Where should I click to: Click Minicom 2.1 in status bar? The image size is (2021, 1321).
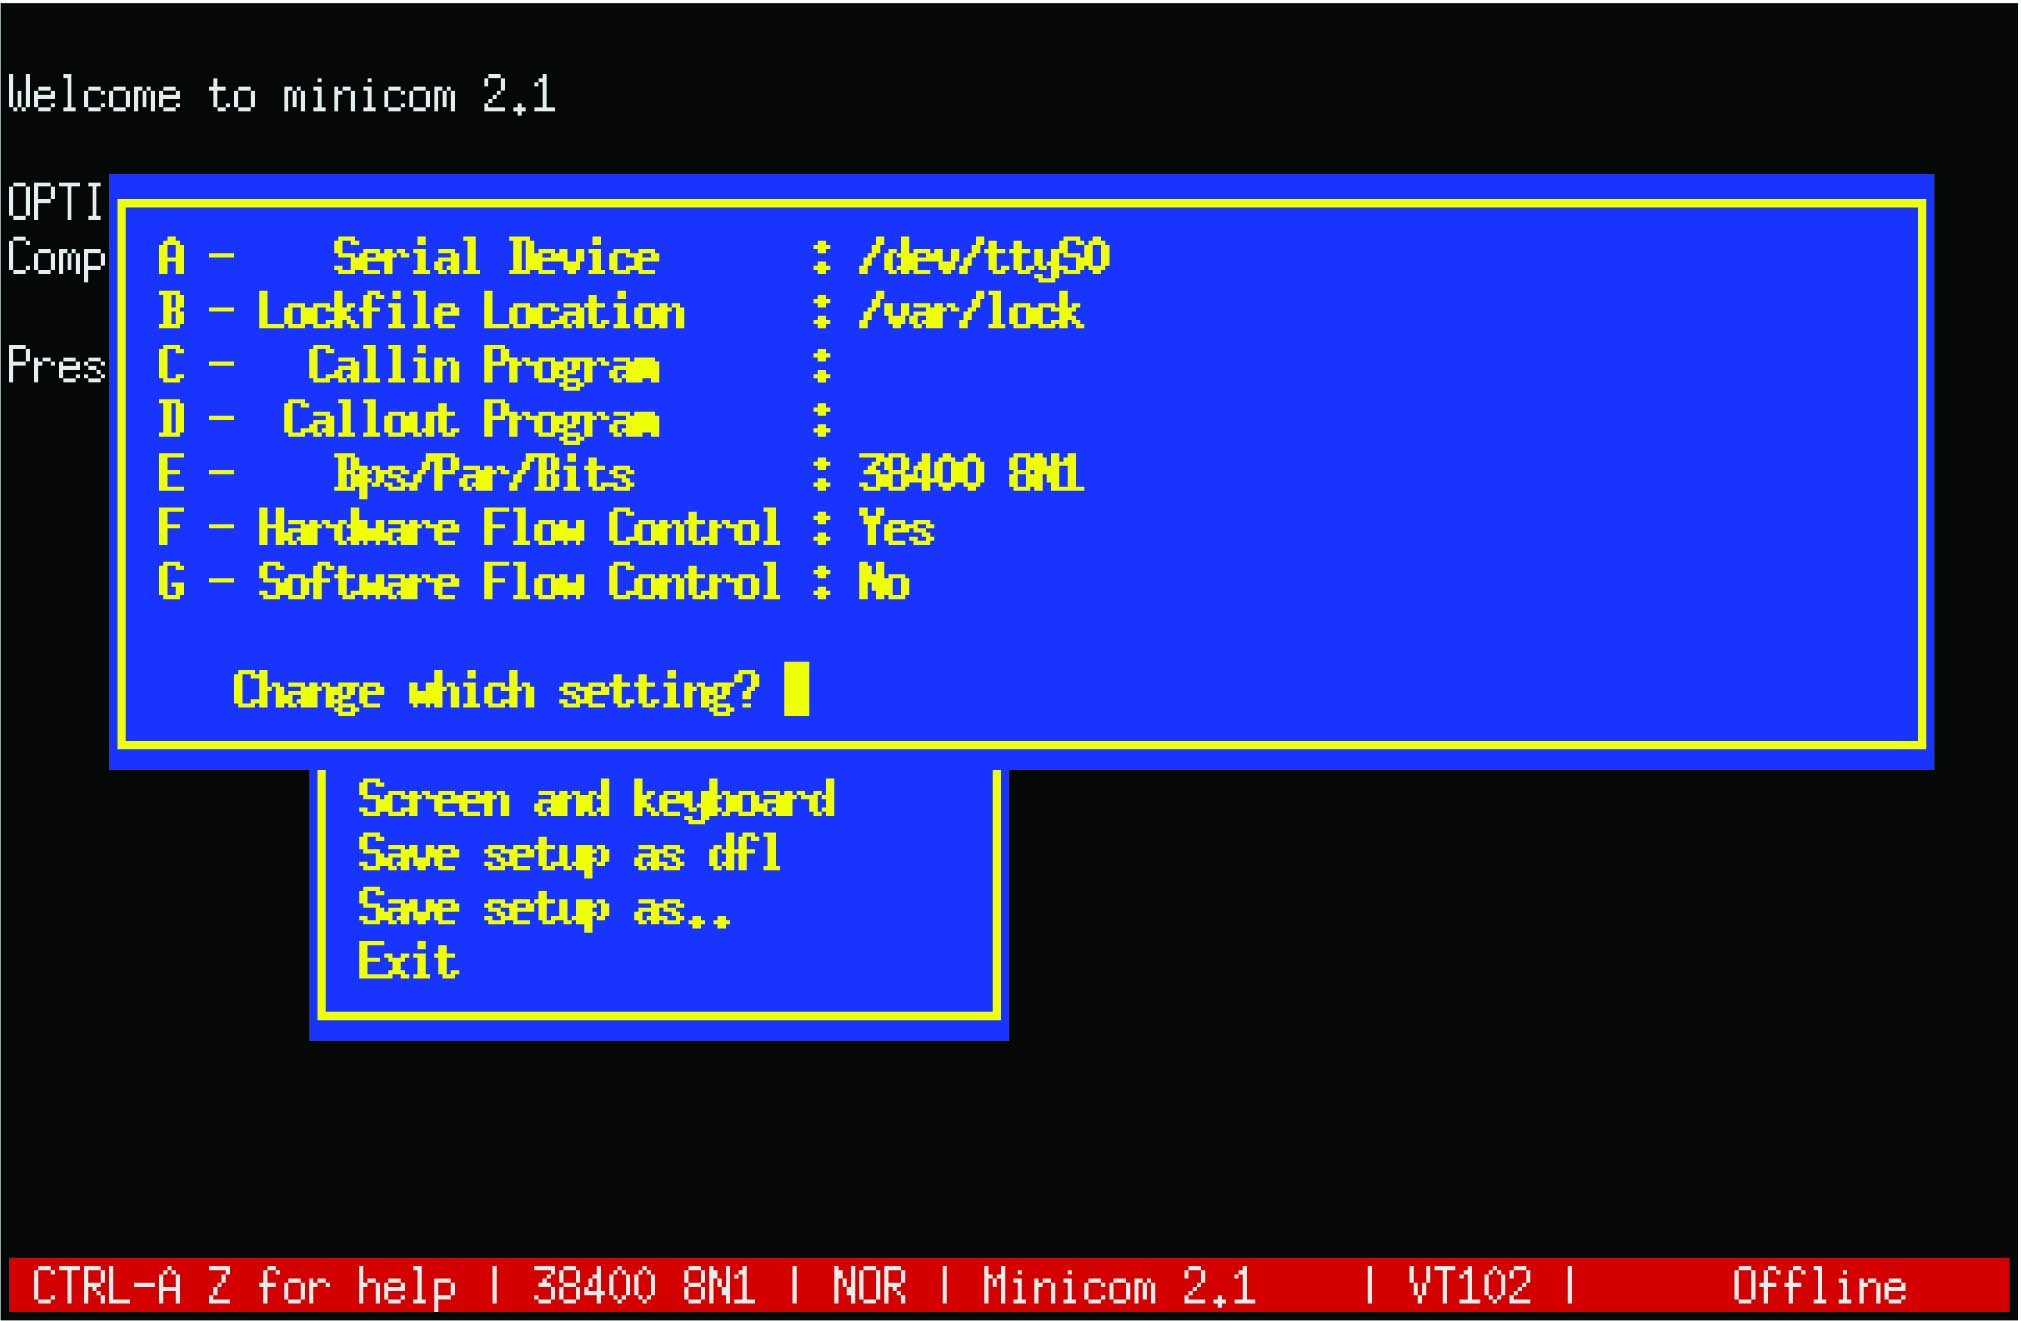(x=1119, y=1286)
